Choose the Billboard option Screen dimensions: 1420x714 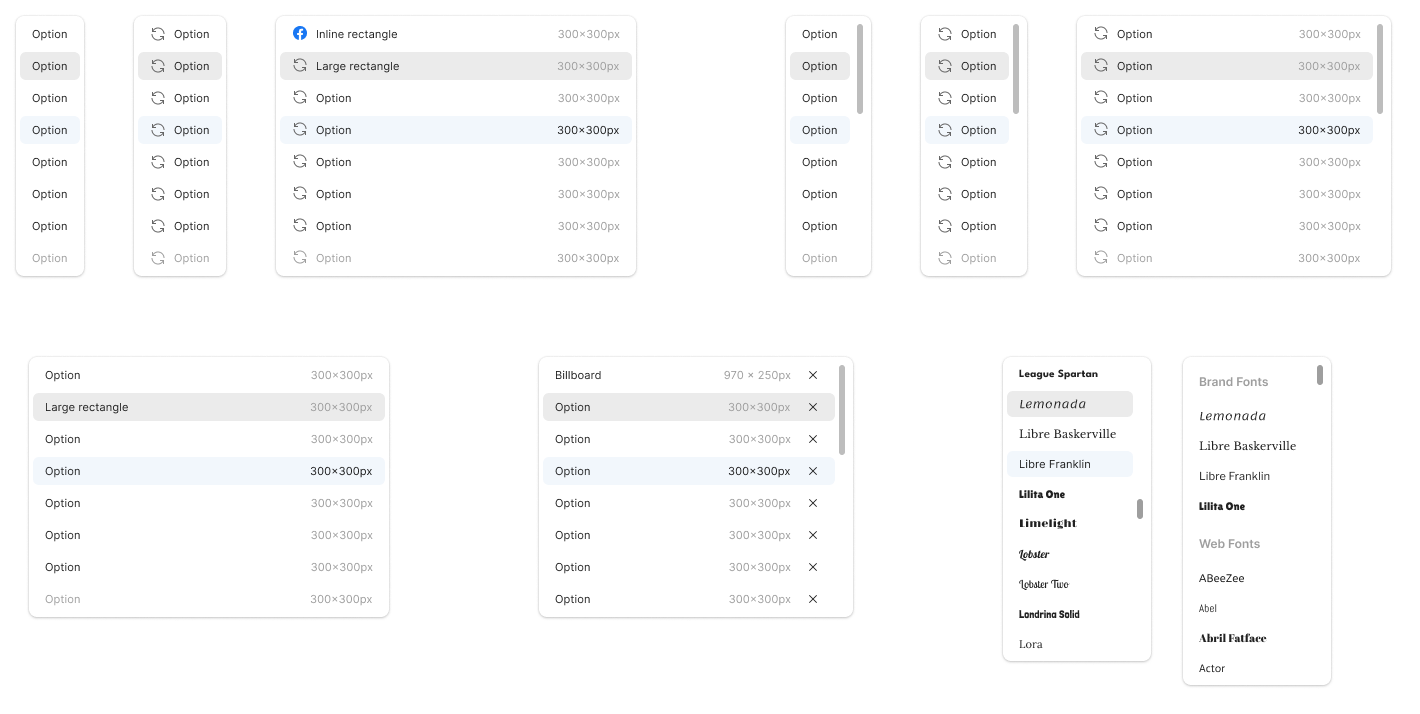pos(689,375)
